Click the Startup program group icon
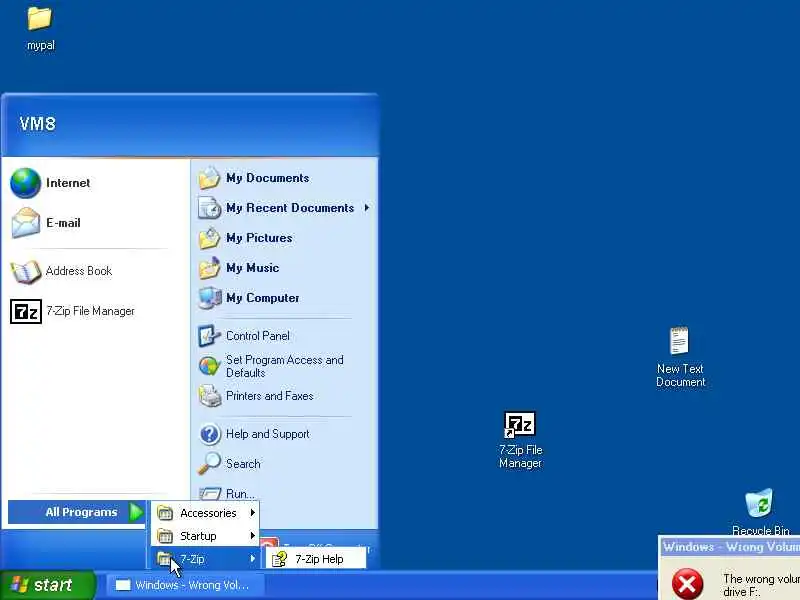The width and height of the screenshot is (800, 600). click(165, 536)
